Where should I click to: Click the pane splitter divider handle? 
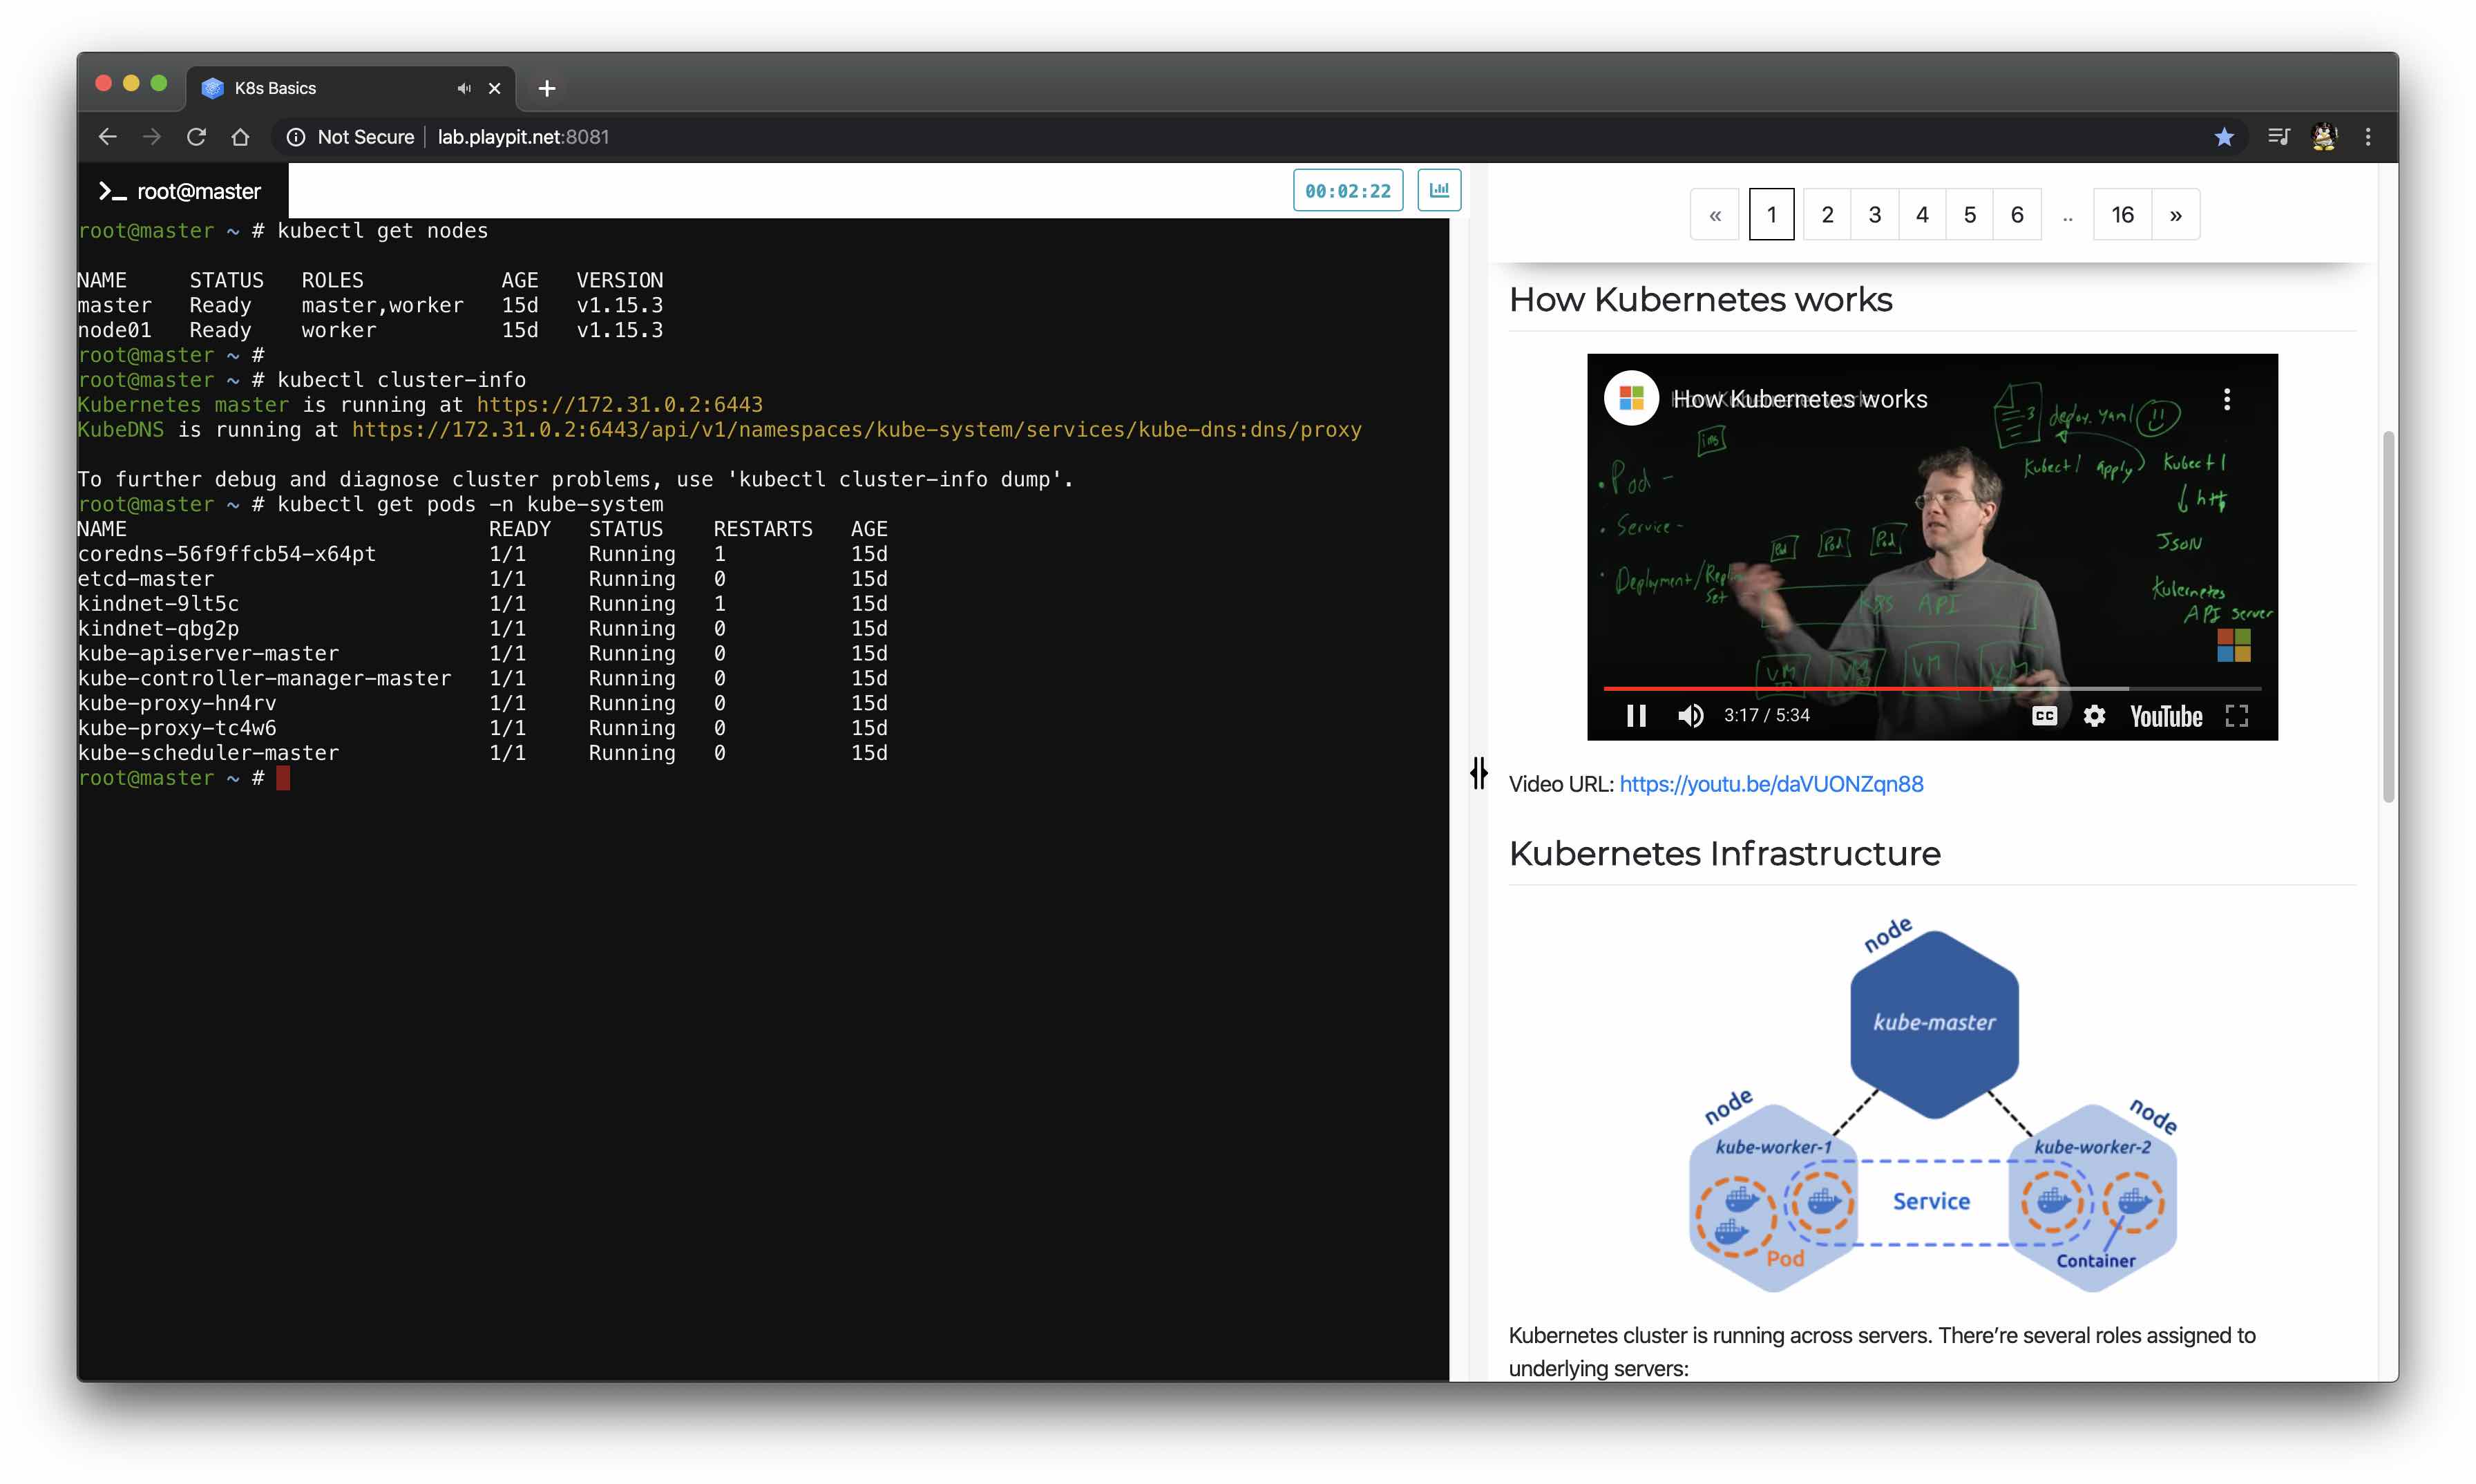[x=1478, y=772]
